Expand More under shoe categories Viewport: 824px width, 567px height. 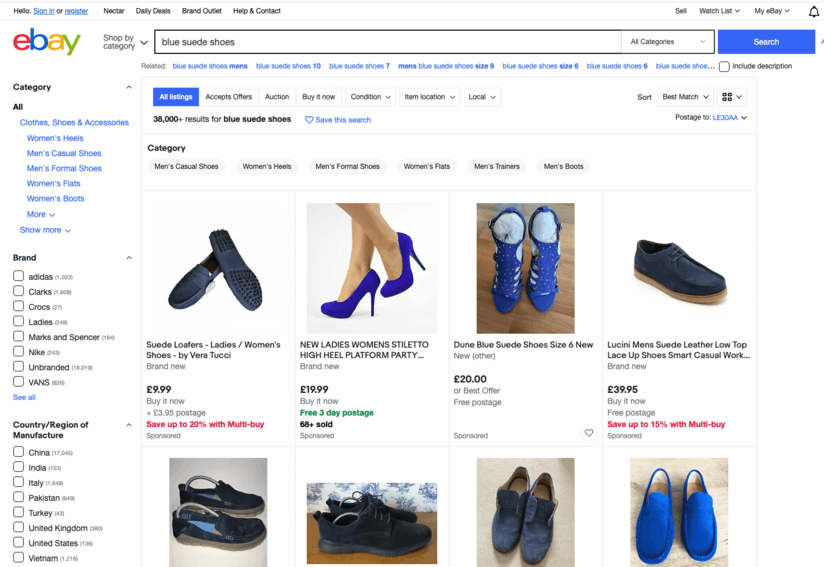tap(40, 214)
